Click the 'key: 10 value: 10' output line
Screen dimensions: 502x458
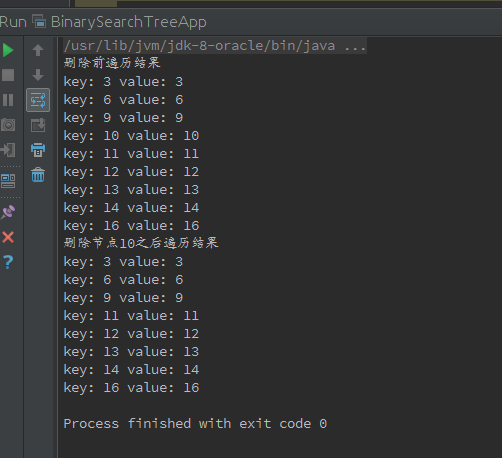131,136
